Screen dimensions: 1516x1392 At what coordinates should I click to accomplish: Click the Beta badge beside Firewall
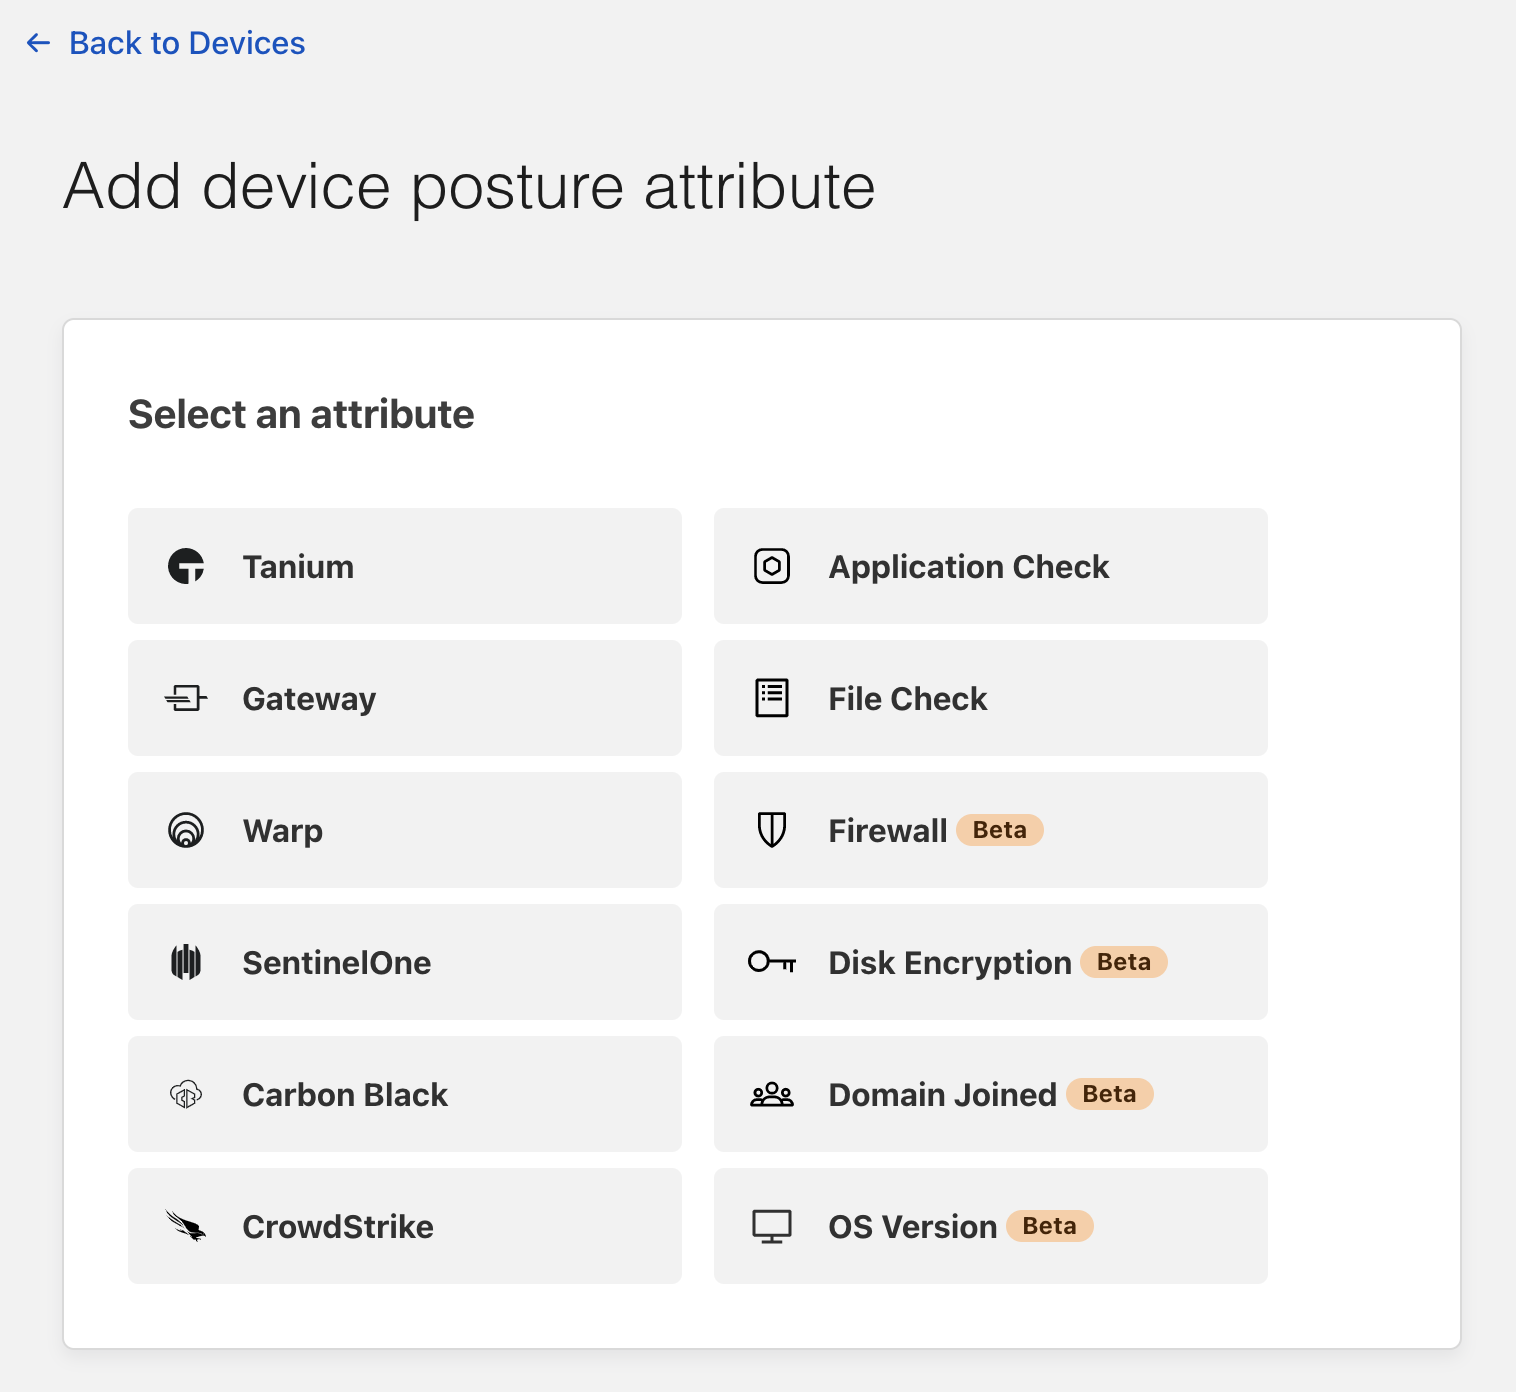1000,830
